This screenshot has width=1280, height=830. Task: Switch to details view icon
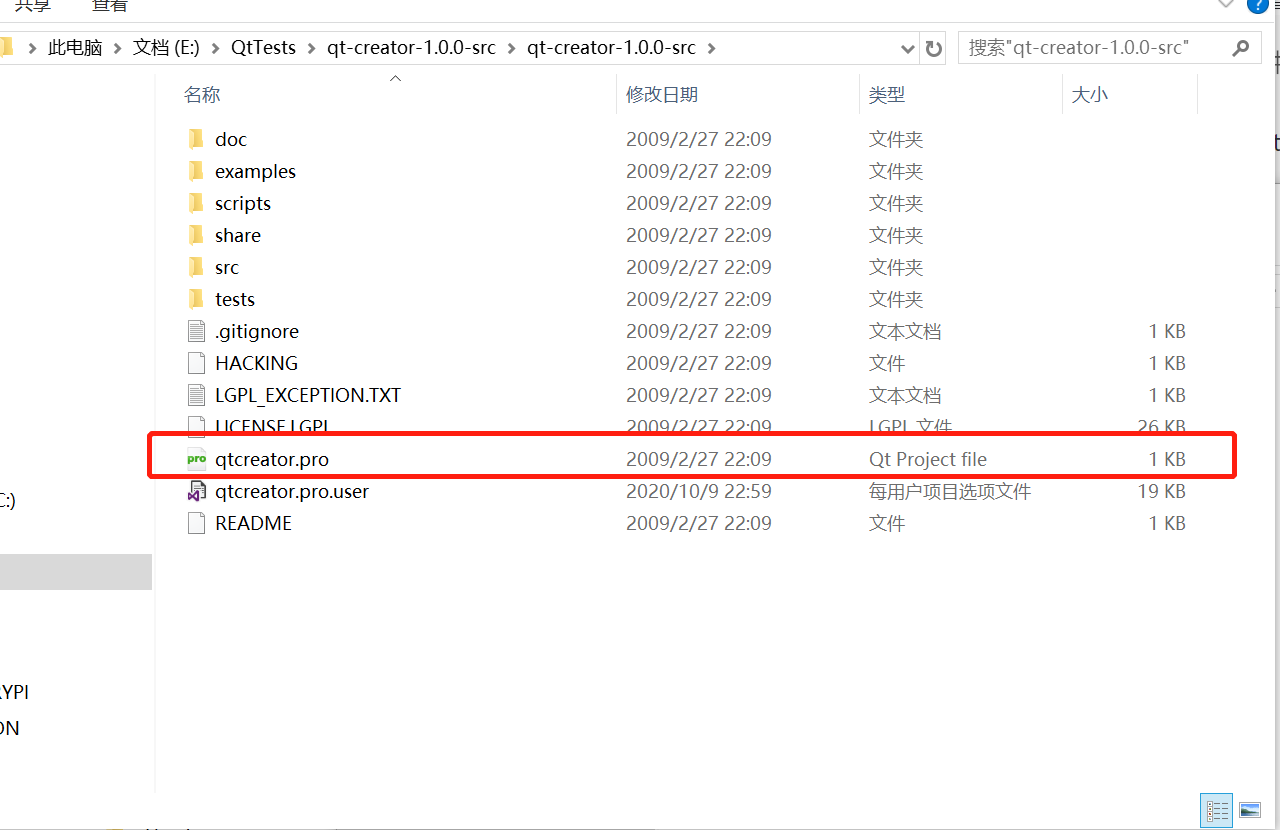pos(1217,810)
